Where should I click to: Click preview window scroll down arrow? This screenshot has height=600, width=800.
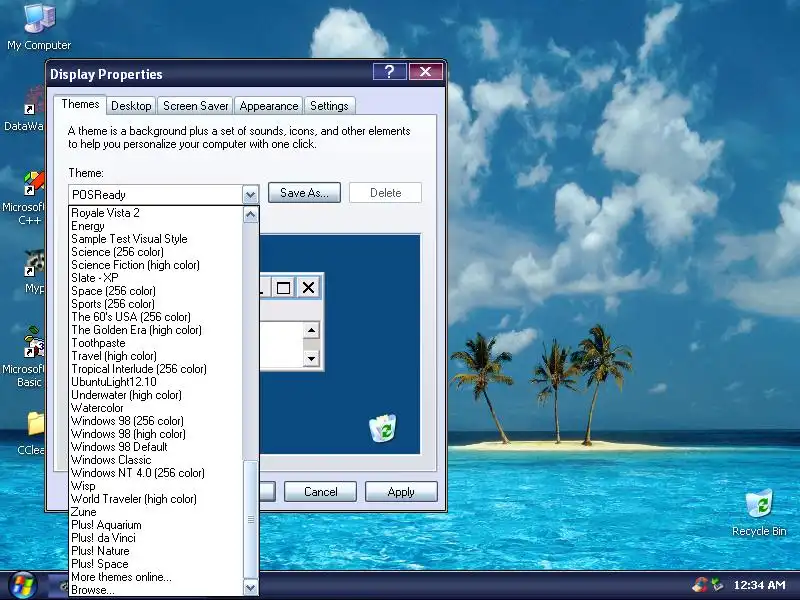pos(311,359)
